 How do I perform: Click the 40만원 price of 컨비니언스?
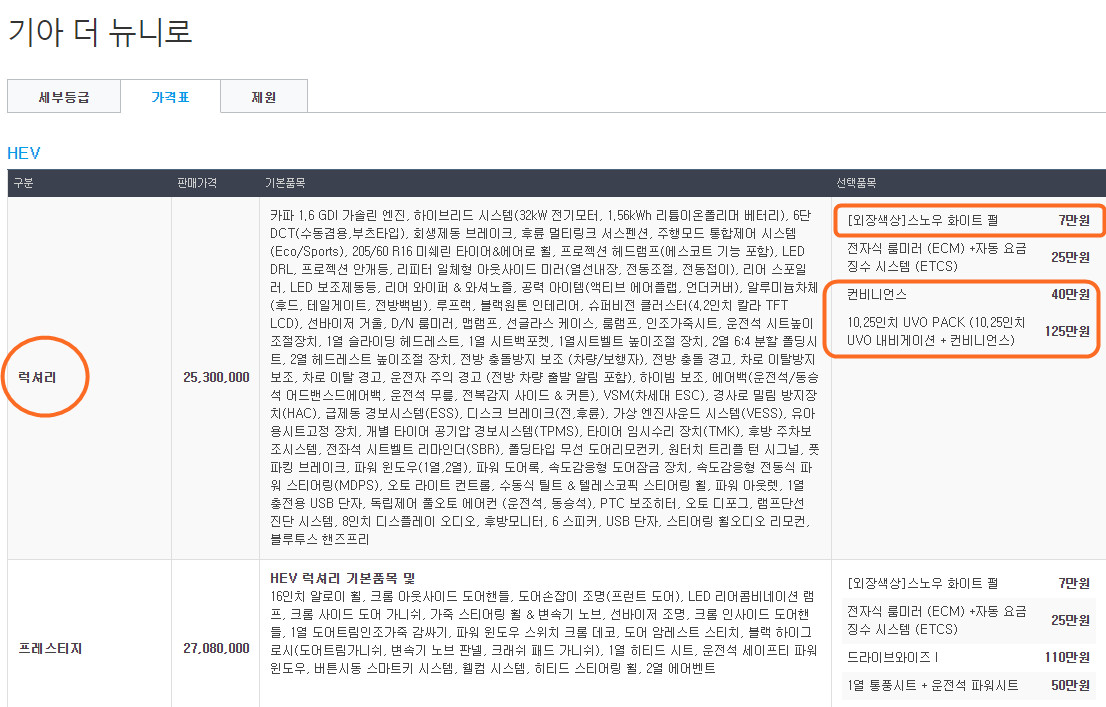pos(1071,294)
